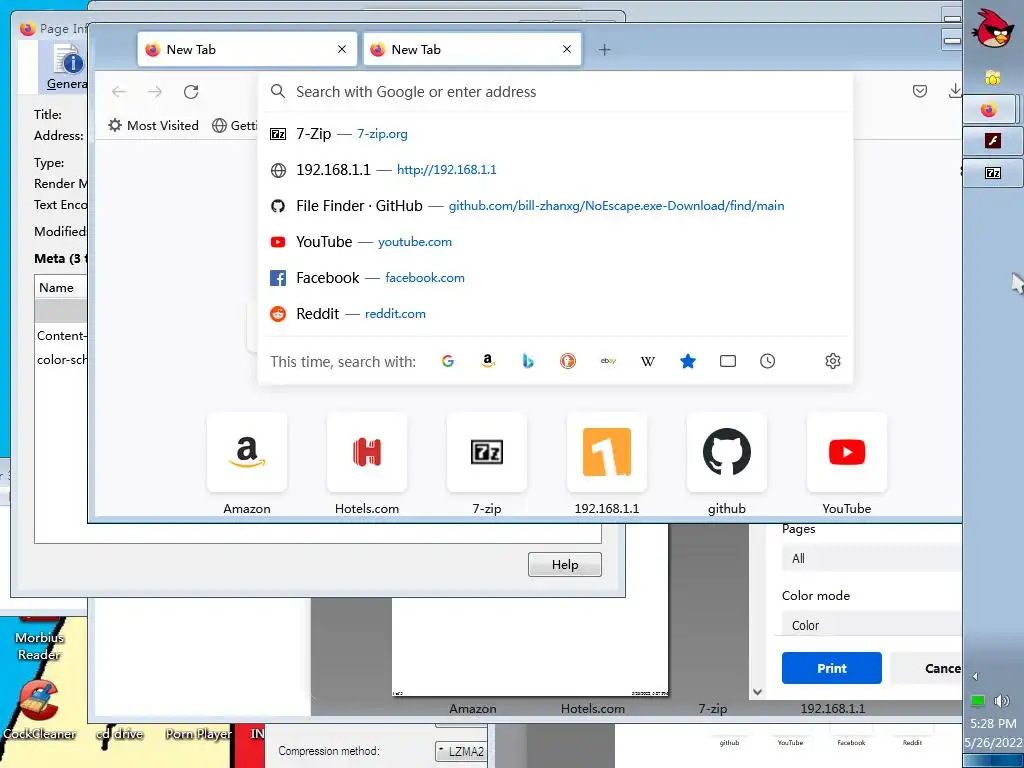This screenshot has height=768, width=1024.
Task: Switch to the first New Tab
Action: tap(247, 50)
